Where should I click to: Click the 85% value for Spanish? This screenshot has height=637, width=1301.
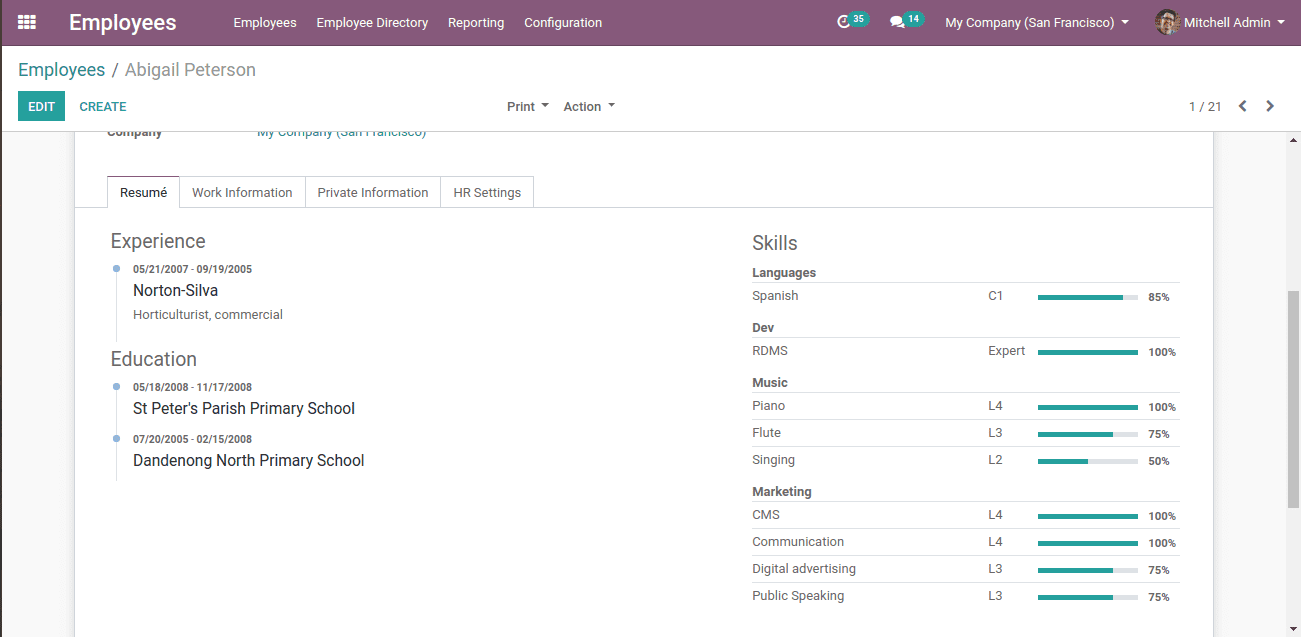tap(1159, 297)
